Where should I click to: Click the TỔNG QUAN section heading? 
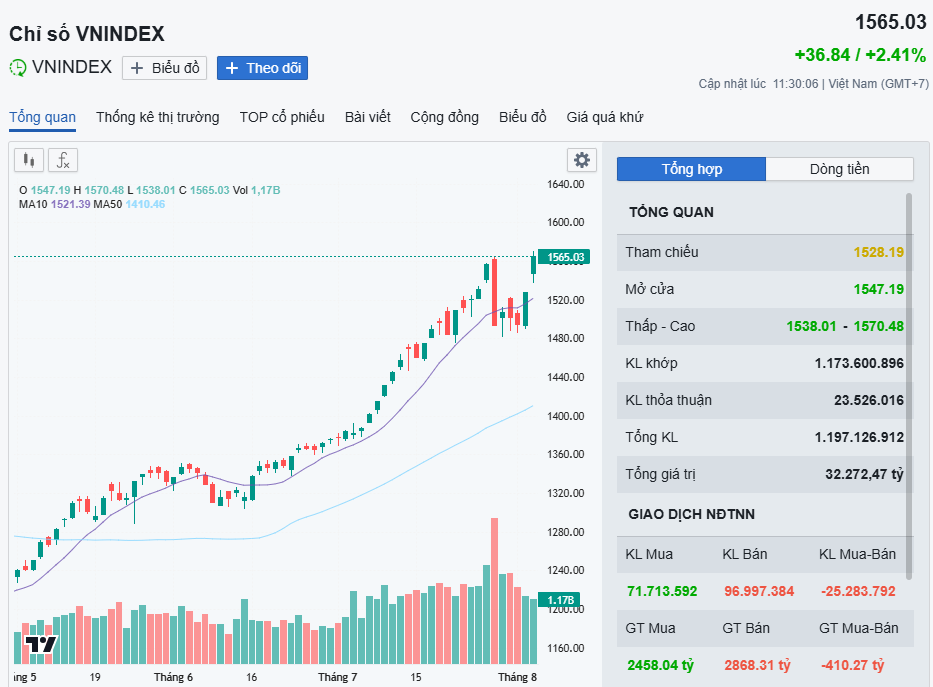click(x=671, y=212)
